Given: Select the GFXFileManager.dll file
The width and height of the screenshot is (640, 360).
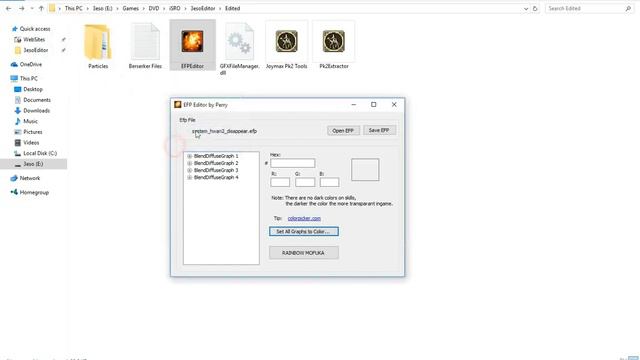Looking at the screenshot, I should [x=240, y=48].
